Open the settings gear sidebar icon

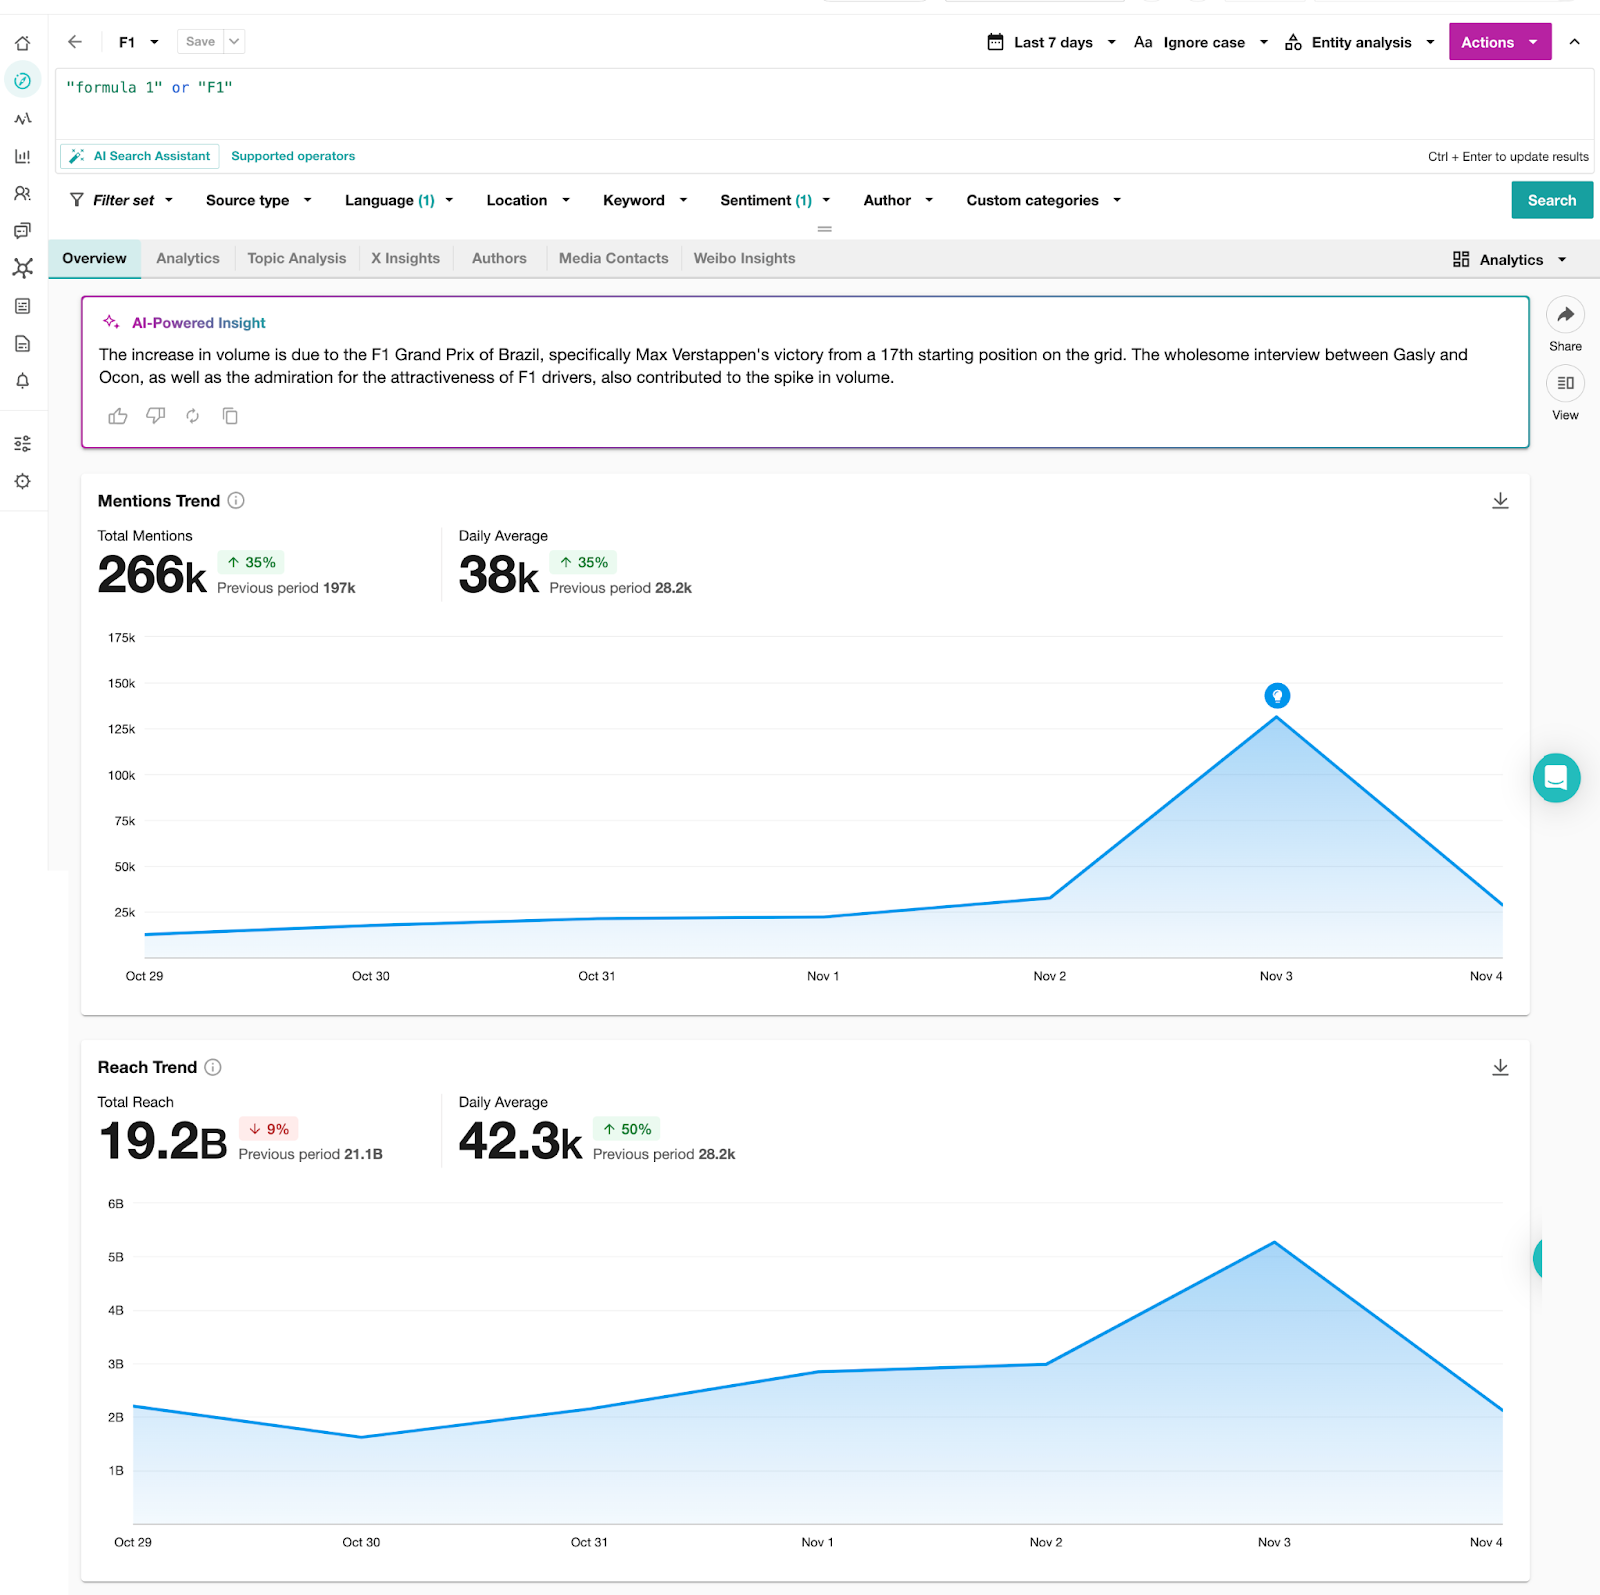(x=22, y=481)
